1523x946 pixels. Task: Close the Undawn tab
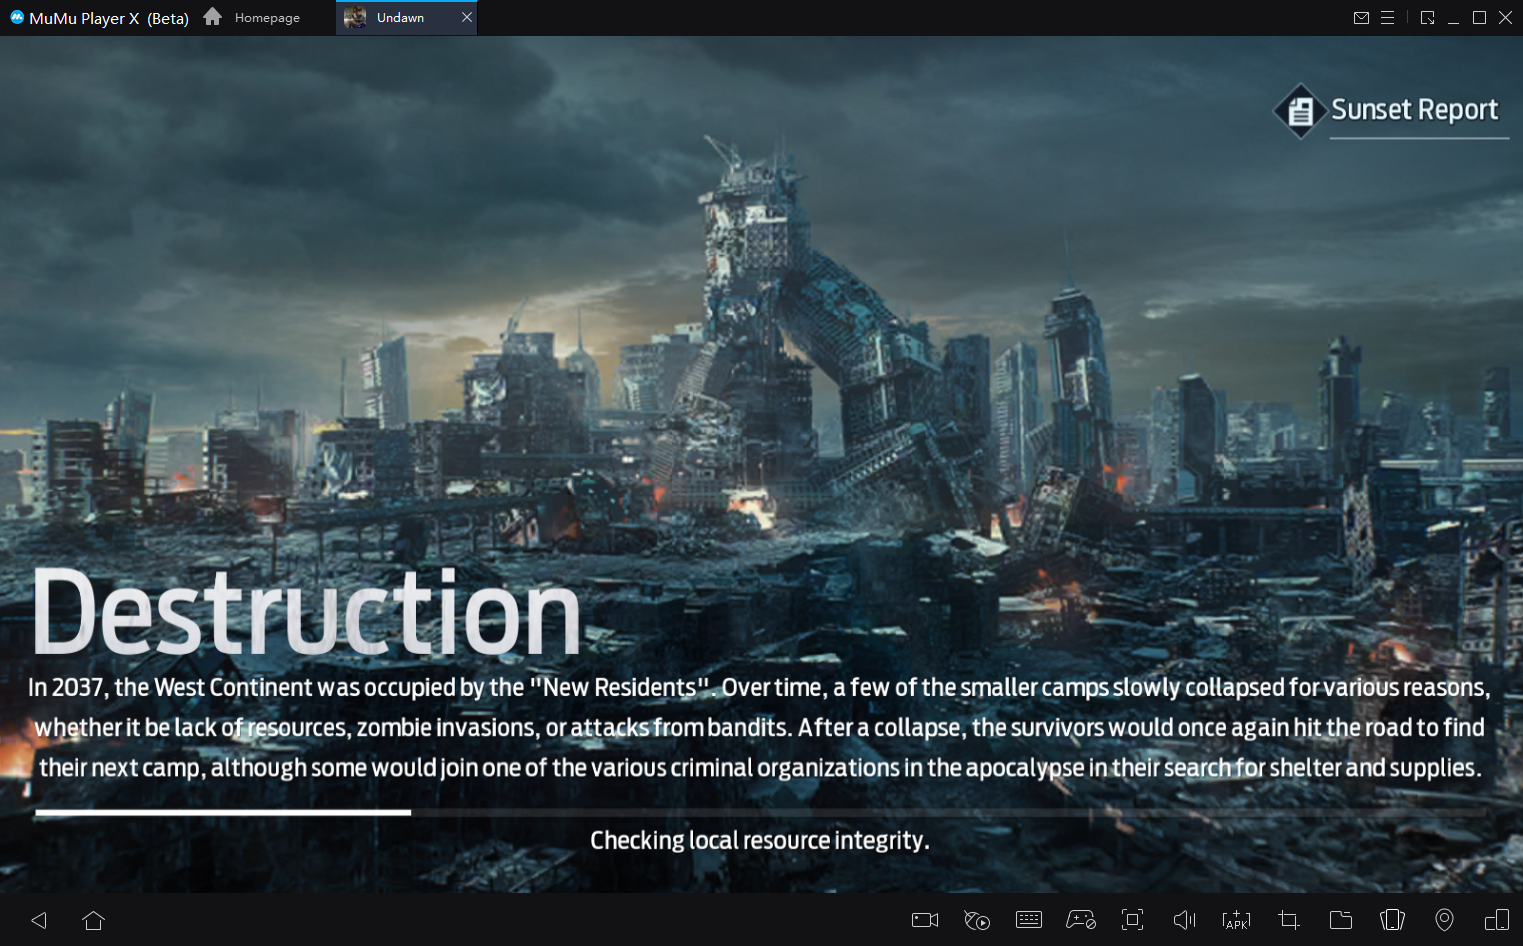pos(466,18)
